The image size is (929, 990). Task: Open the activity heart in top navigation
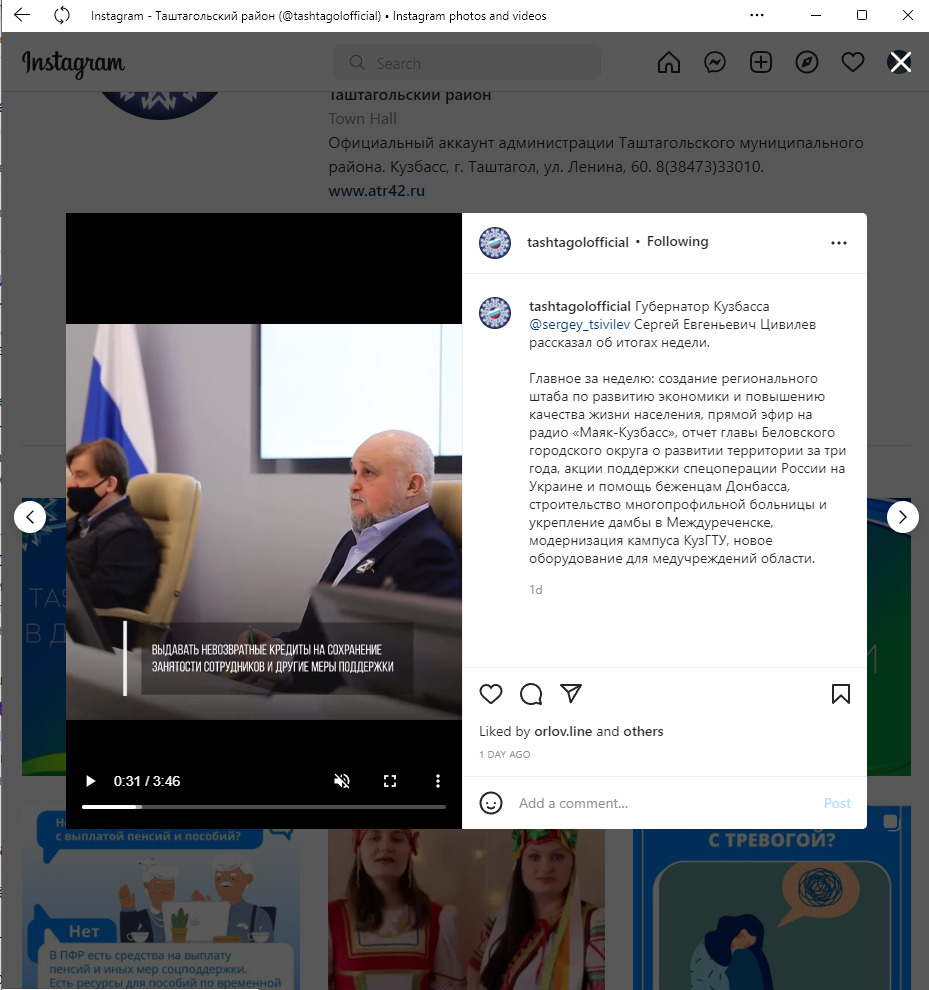(x=853, y=63)
